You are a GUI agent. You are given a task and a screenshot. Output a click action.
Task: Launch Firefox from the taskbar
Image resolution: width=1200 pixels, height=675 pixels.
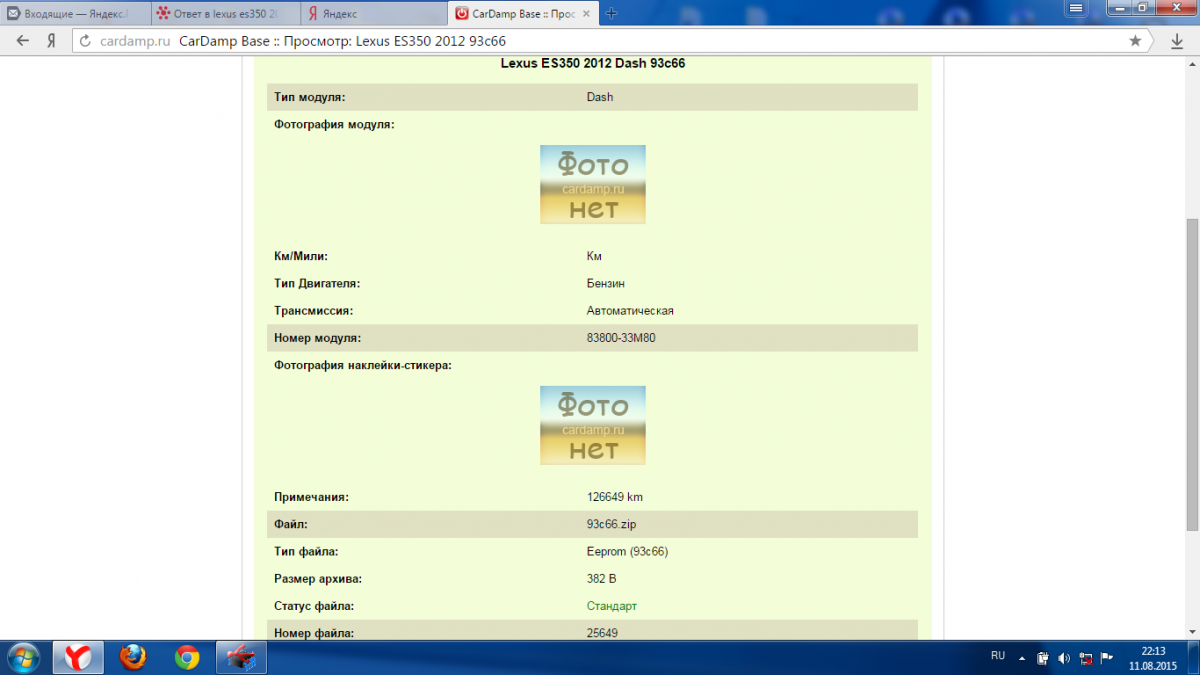pos(132,657)
